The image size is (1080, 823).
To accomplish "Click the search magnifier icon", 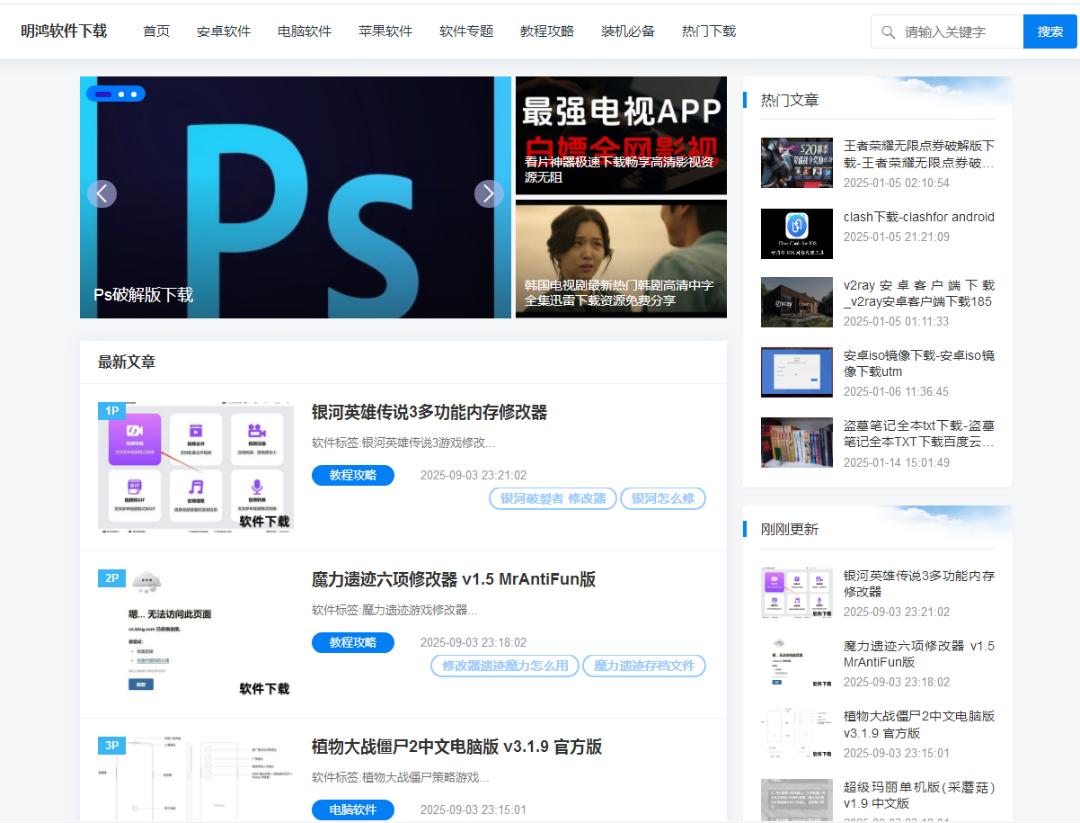I will tap(888, 32).
